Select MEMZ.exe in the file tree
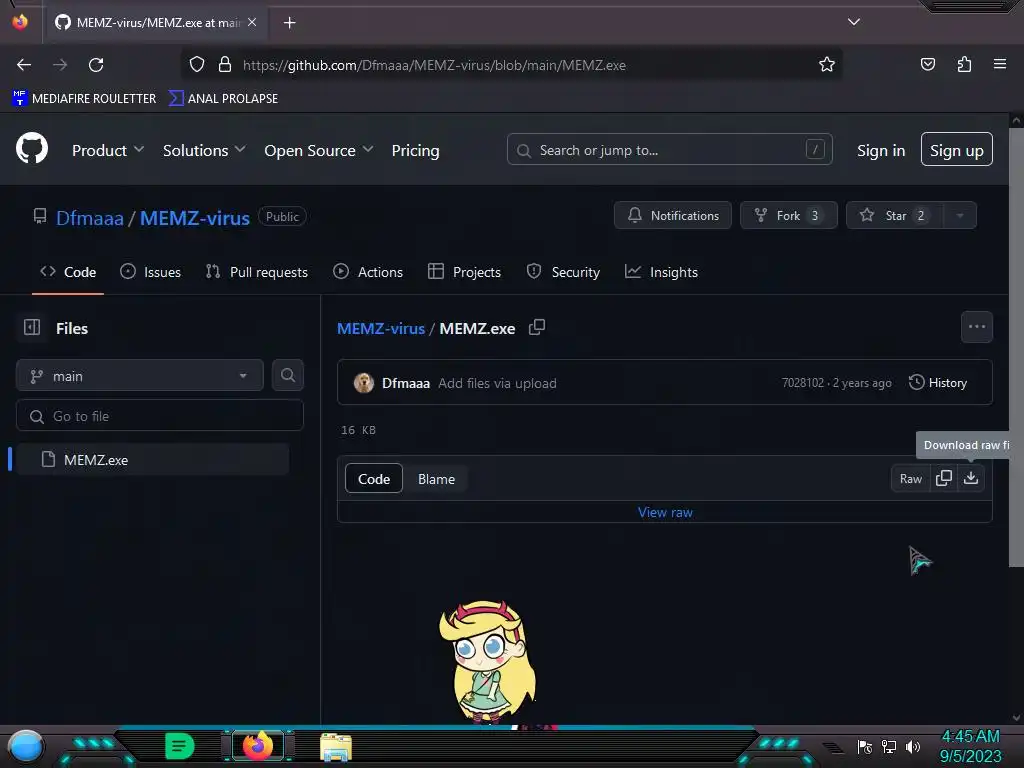 coord(152,459)
